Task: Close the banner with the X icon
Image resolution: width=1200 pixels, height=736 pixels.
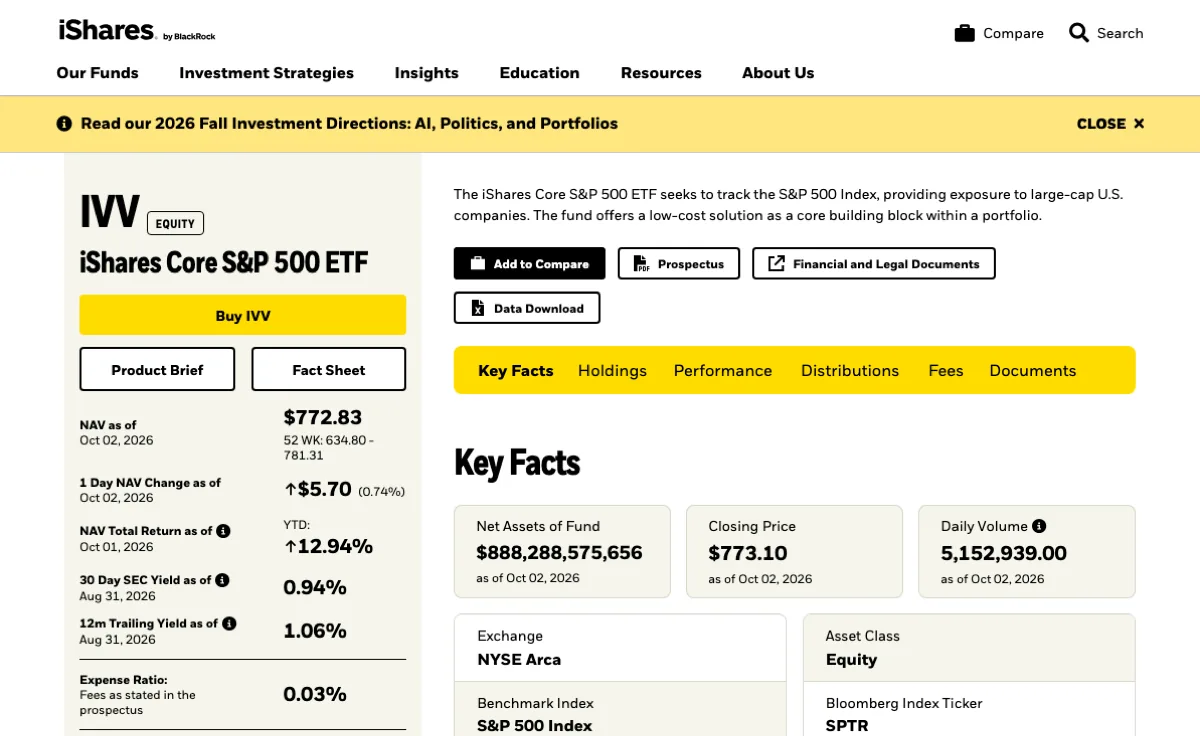Action: tap(1138, 124)
